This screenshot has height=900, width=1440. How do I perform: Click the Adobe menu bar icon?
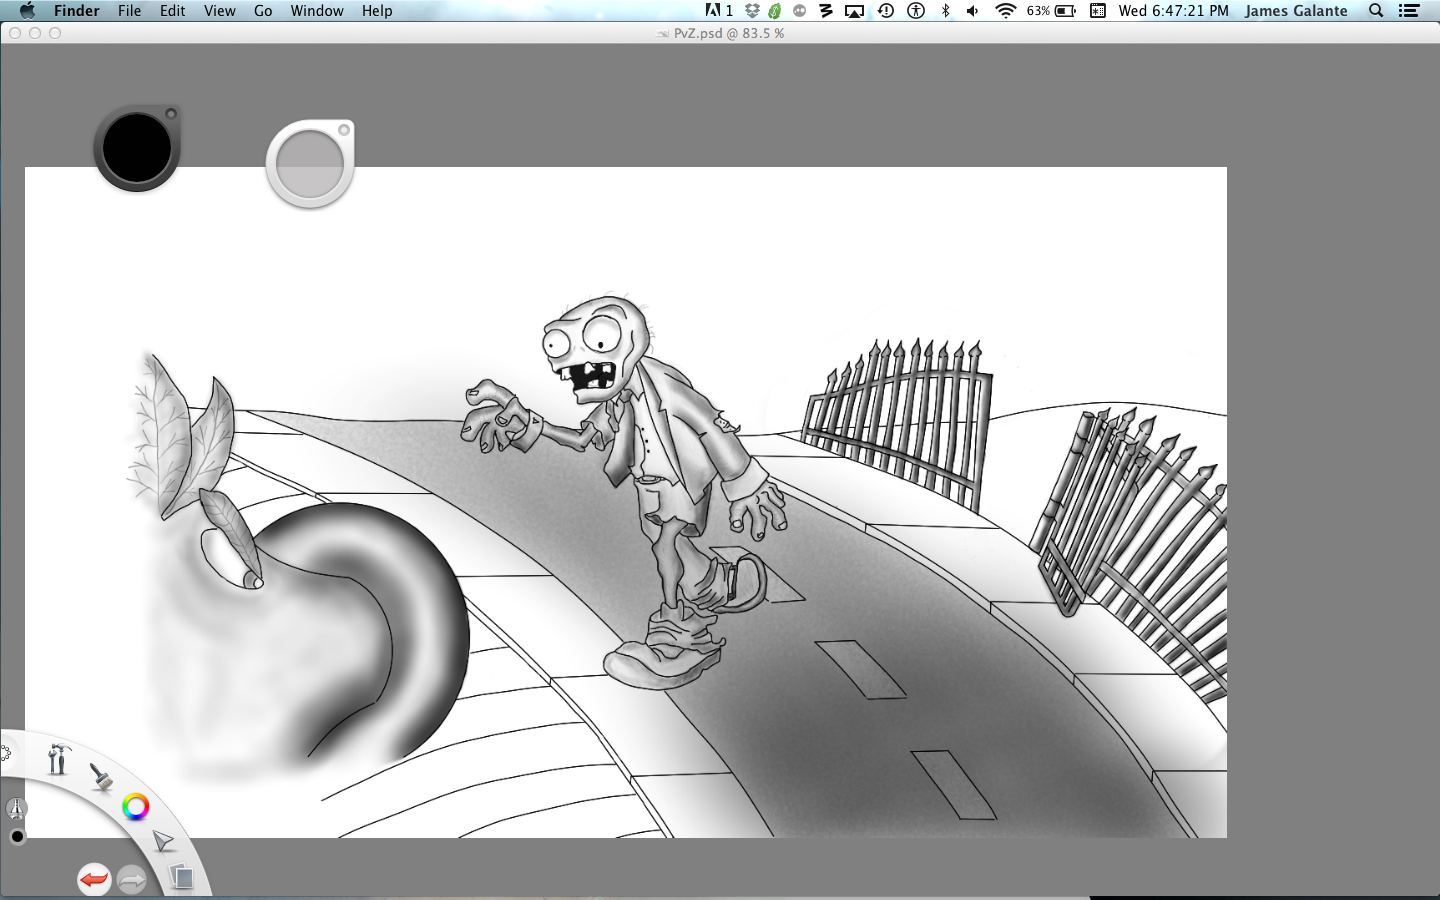[x=719, y=11]
